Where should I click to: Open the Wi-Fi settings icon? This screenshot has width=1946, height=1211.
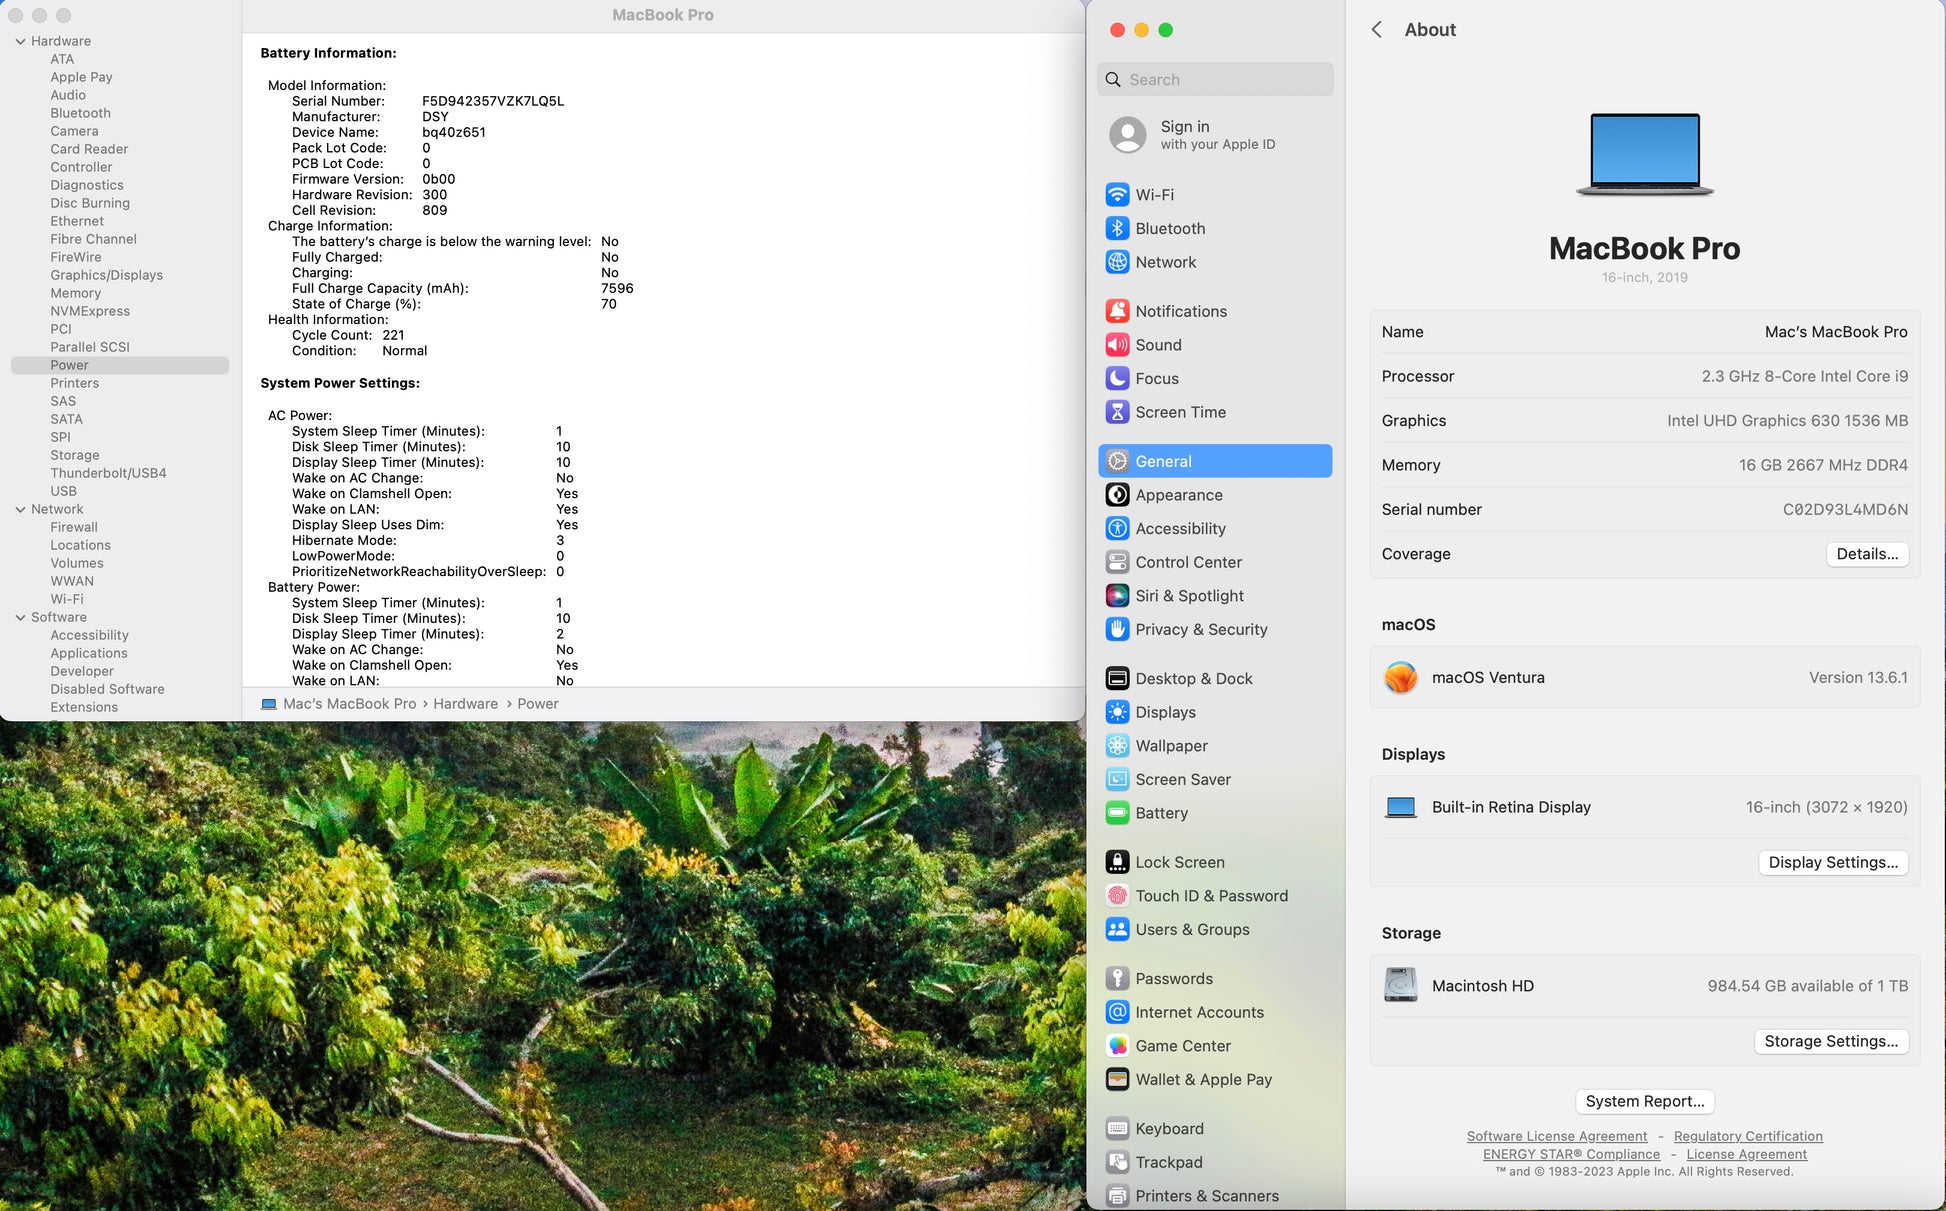[x=1117, y=195]
